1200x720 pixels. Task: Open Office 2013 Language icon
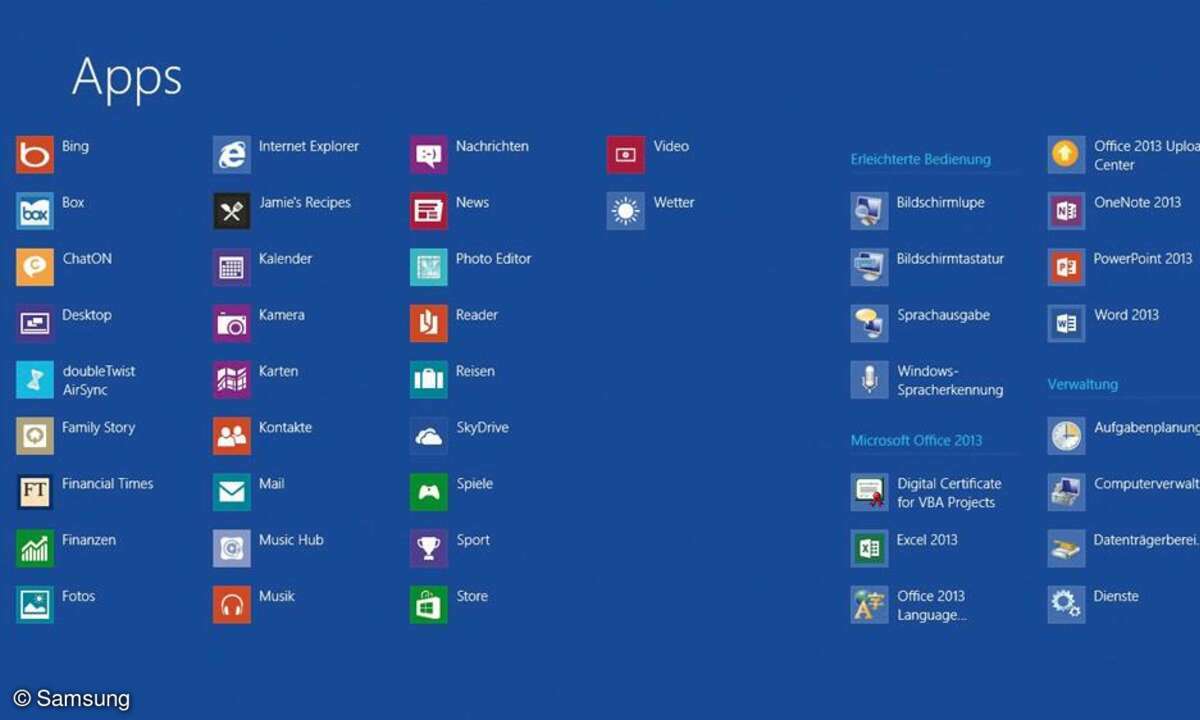870,605
